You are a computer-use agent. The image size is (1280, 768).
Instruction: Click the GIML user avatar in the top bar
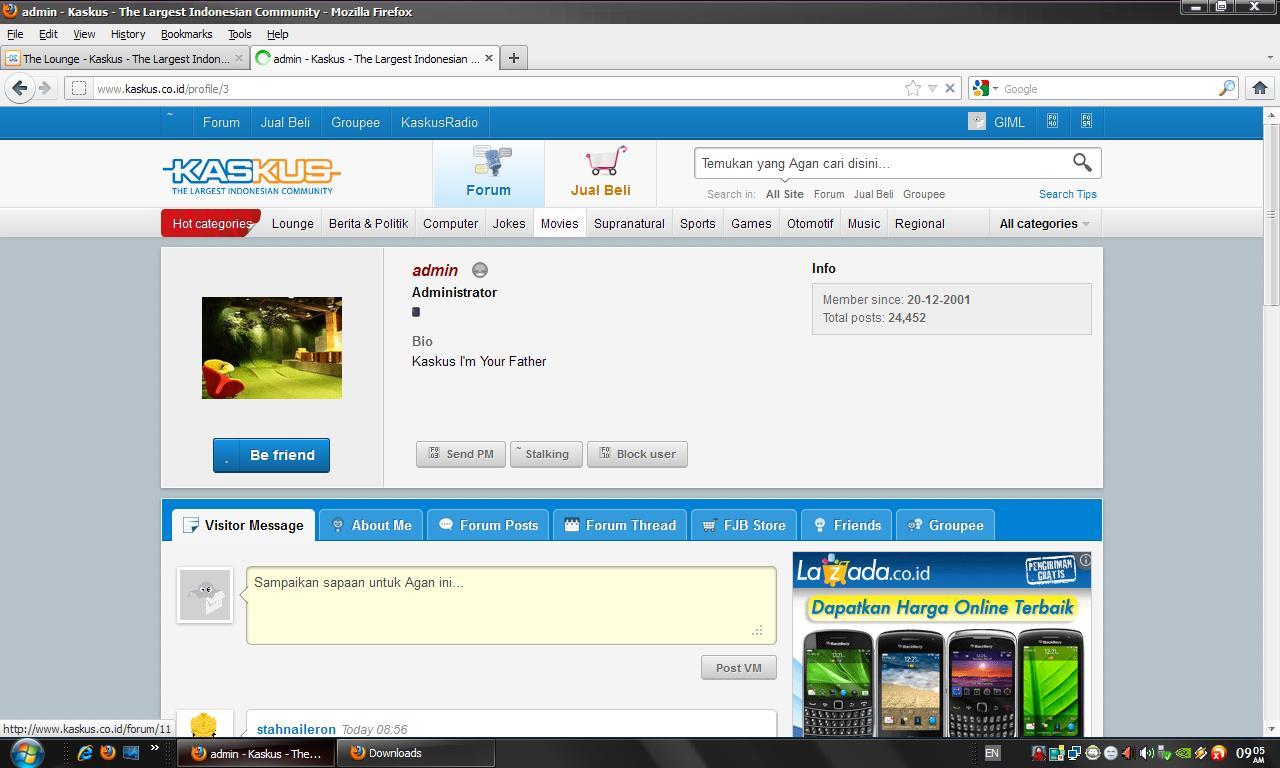click(977, 121)
